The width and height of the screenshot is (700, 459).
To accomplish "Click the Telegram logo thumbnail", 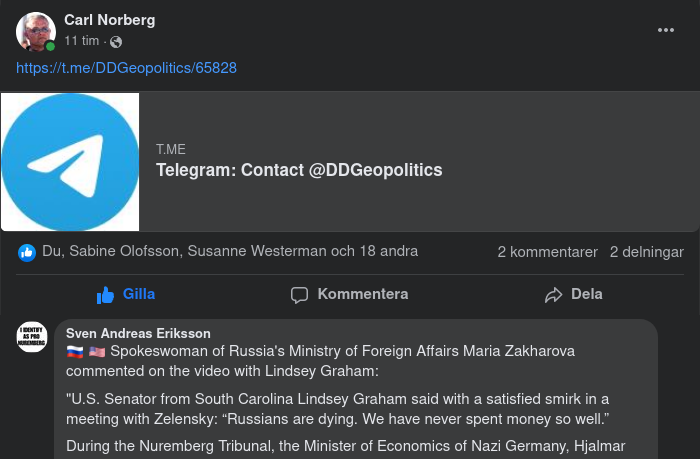I will [x=70, y=162].
